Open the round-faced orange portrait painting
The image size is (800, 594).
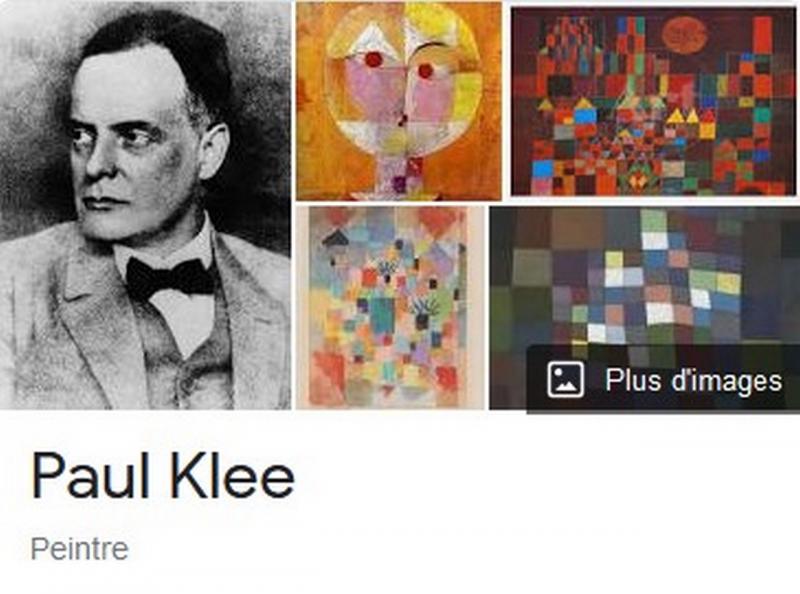399,101
